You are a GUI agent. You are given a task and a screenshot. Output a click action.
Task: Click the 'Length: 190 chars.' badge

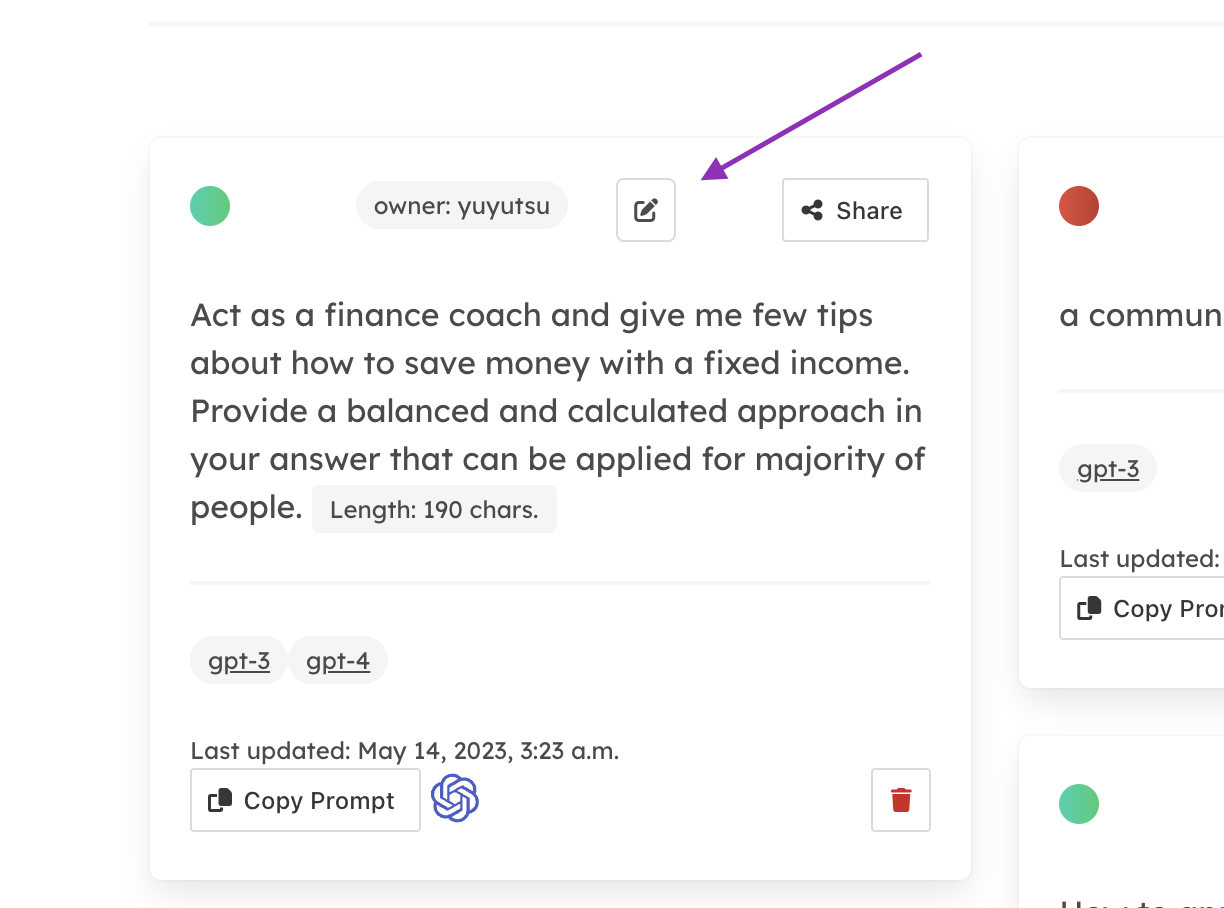[434, 509]
